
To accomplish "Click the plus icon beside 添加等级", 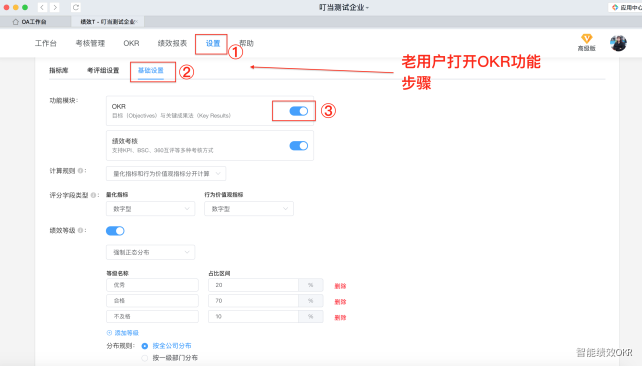I will pyautogui.click(x=109, y=333).
